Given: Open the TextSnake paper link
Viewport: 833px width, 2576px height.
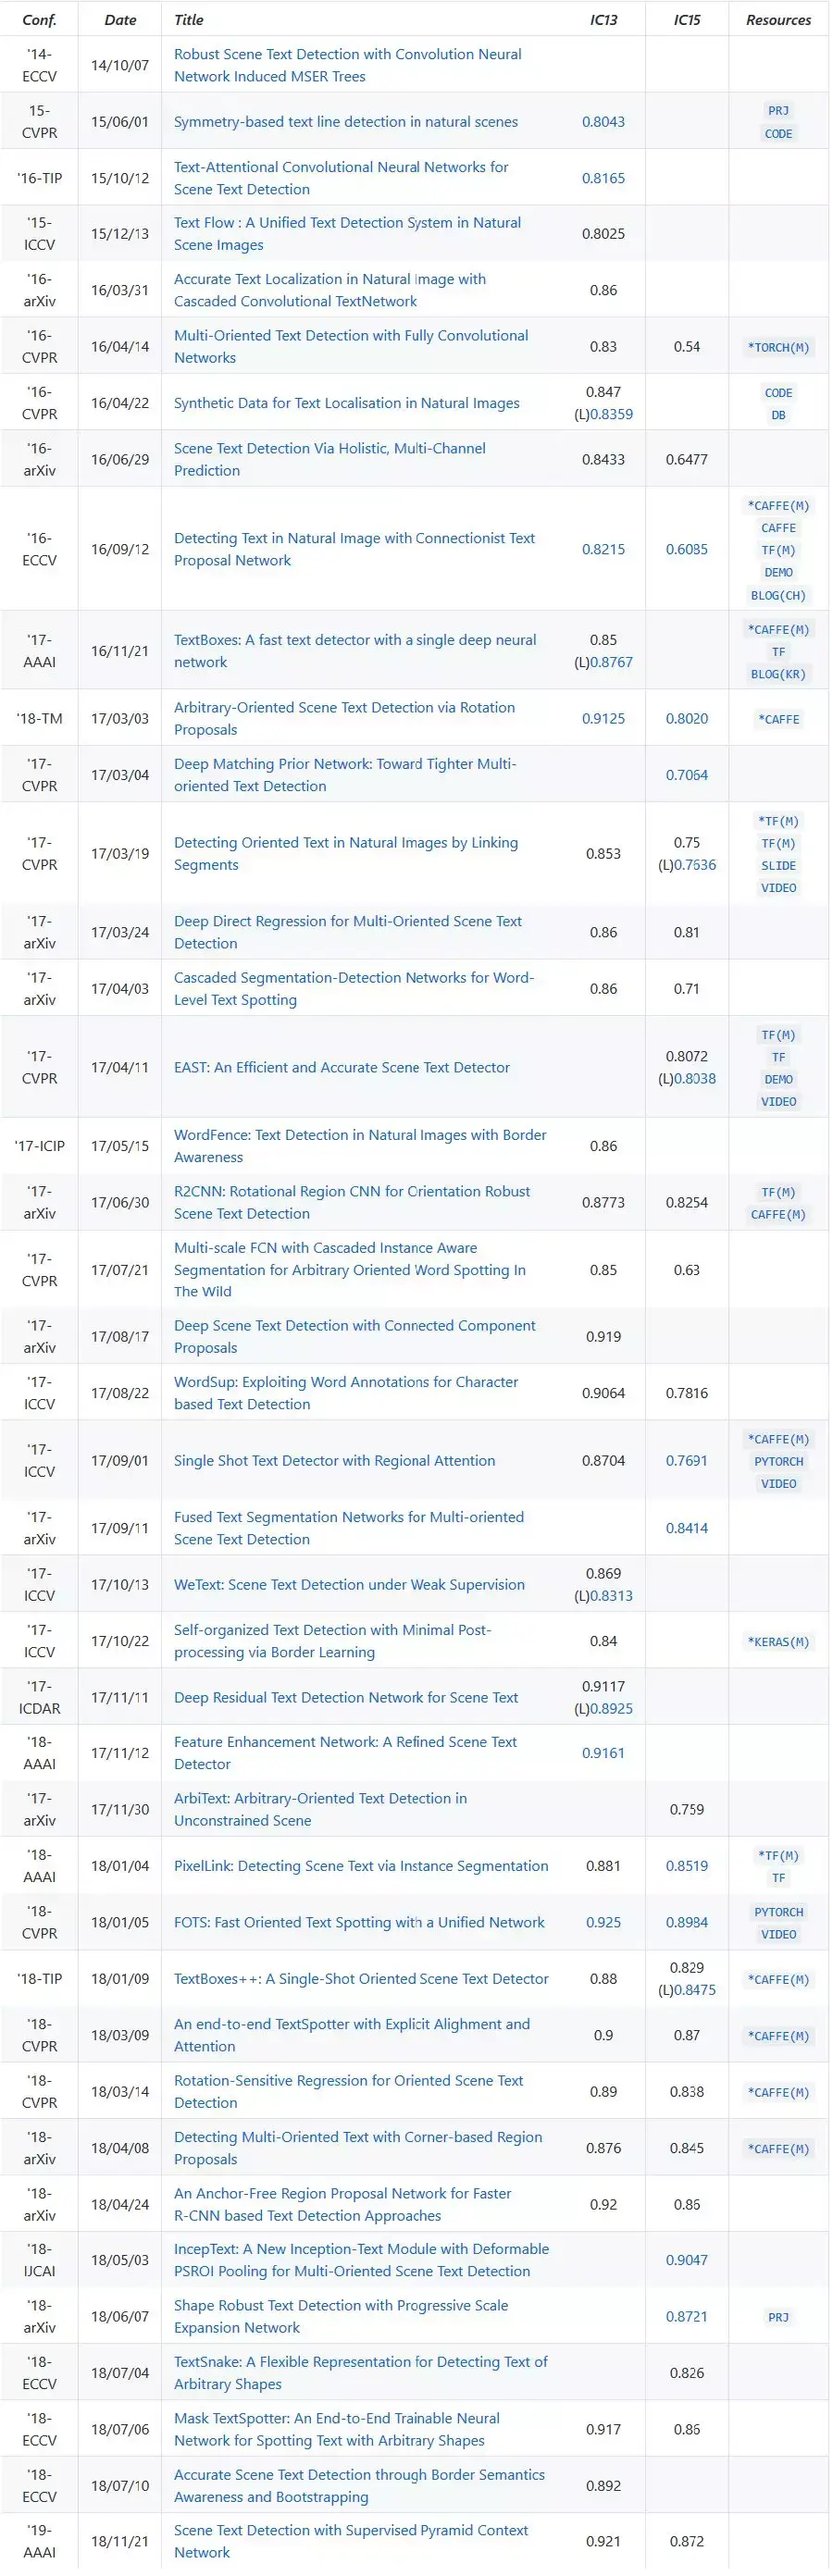Looking at the screenshot, I should click(360, 2373).
